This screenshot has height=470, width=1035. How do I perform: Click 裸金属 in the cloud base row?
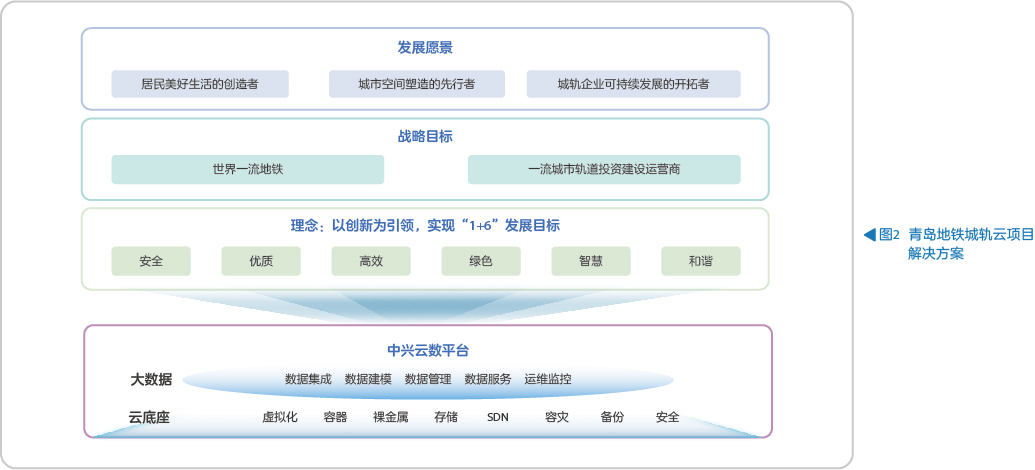click(x=391, y=417)
